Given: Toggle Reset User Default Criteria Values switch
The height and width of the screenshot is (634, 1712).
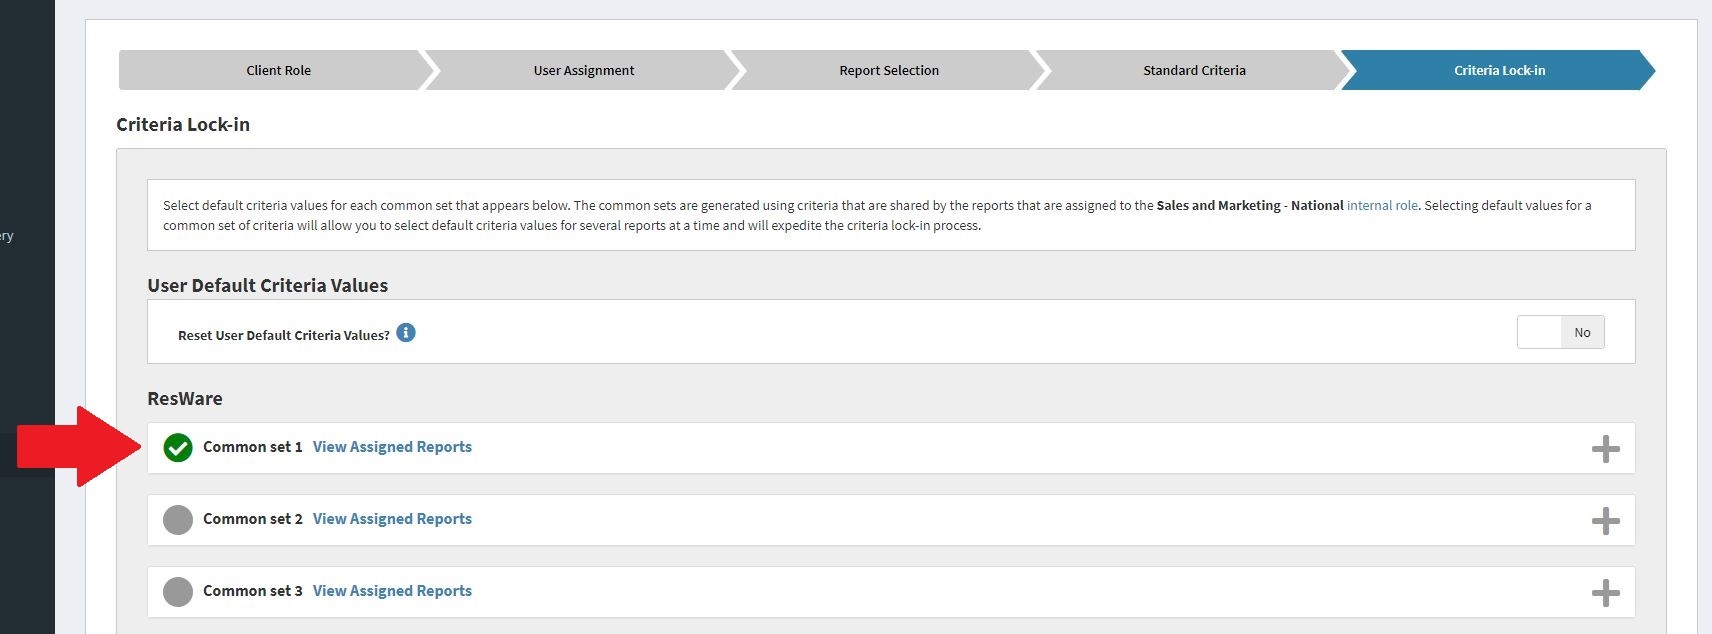Looking at the screenshot, I should 1560,332.
